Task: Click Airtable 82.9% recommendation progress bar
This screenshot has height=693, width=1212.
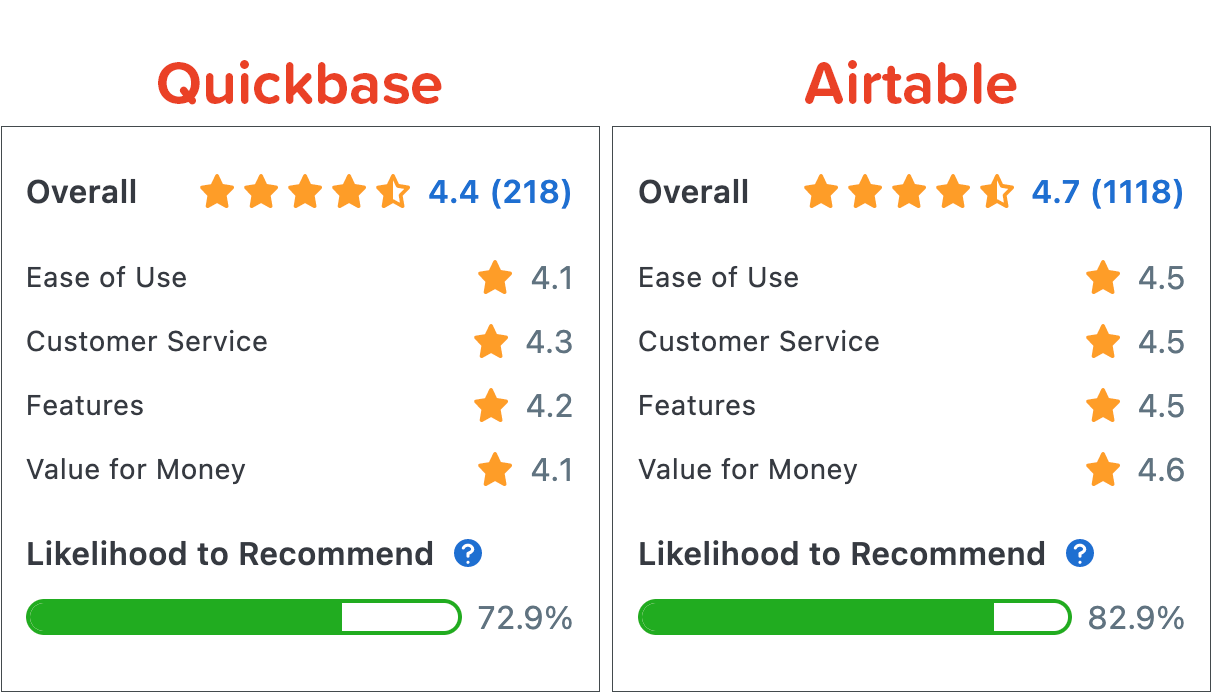Action: (x=854, y=618)
